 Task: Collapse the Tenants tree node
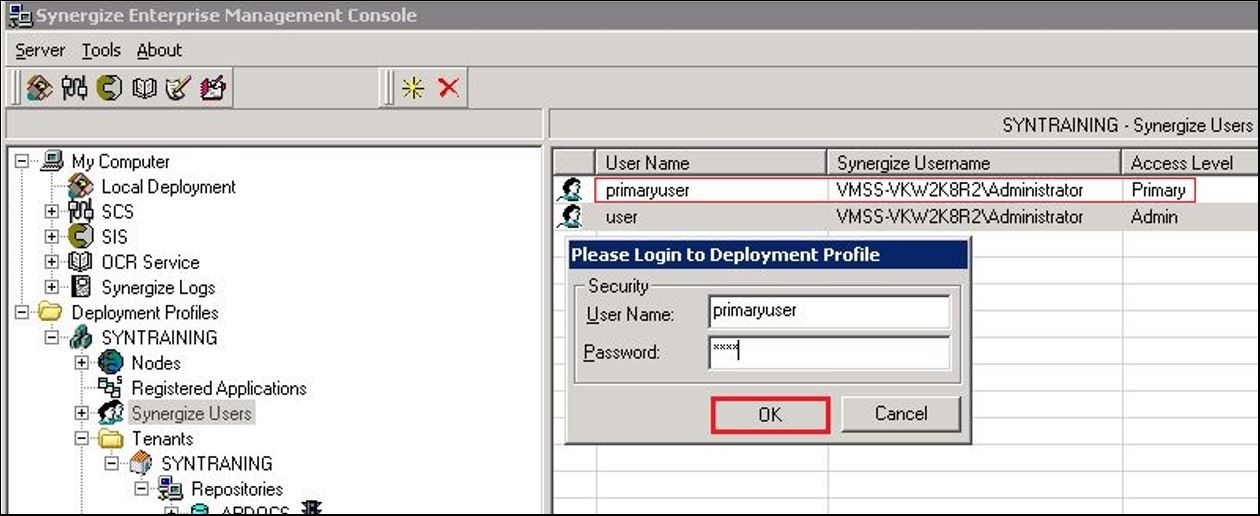[82, 439]
